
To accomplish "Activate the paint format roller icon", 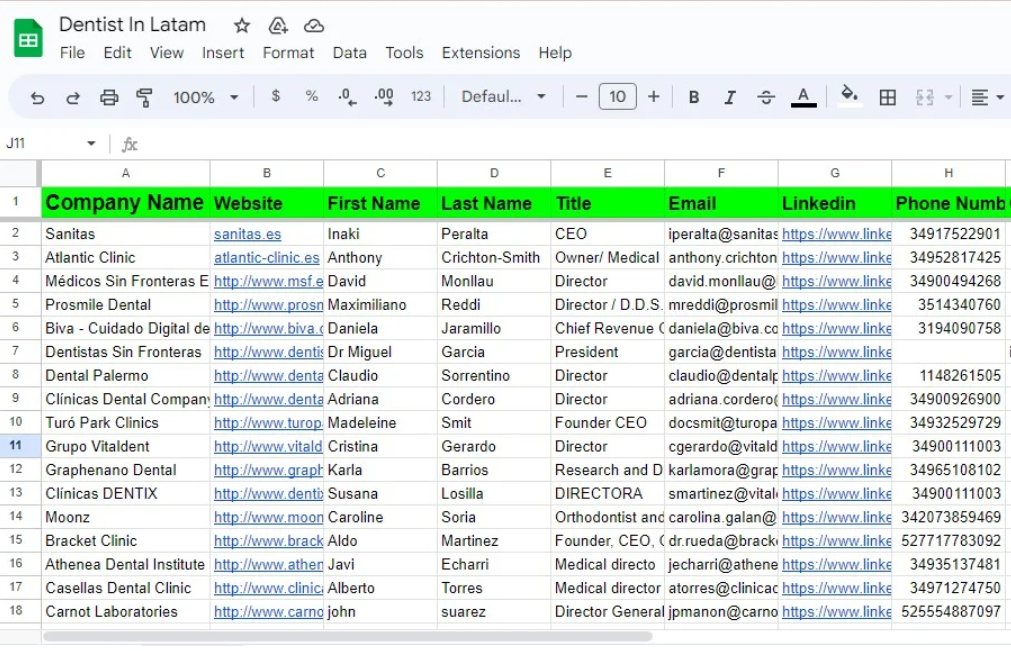I will tap(144, 97).
